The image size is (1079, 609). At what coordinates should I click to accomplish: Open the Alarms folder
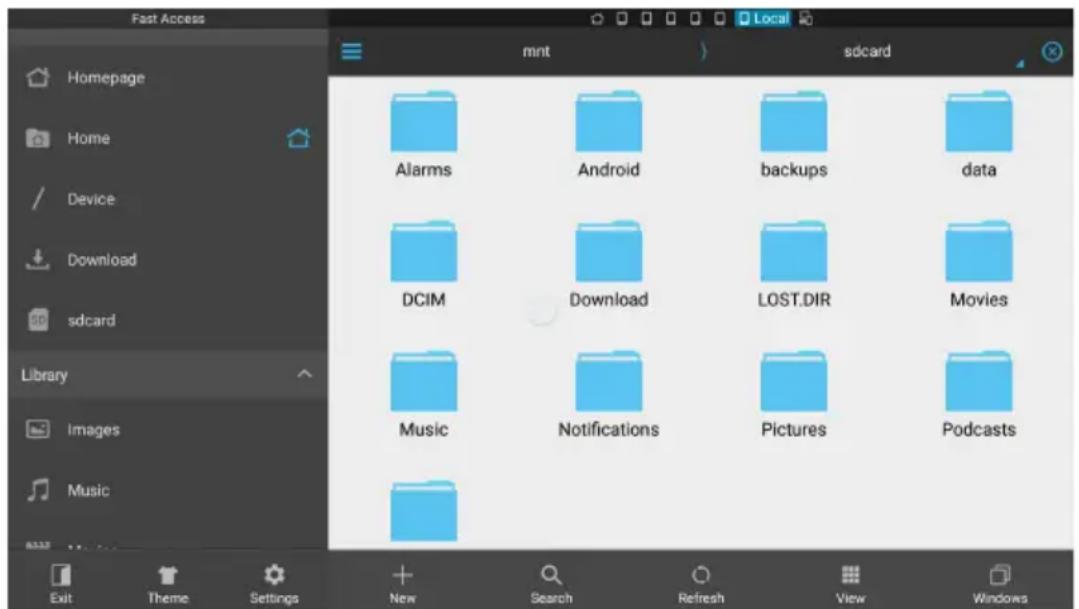tap(423, 135)
